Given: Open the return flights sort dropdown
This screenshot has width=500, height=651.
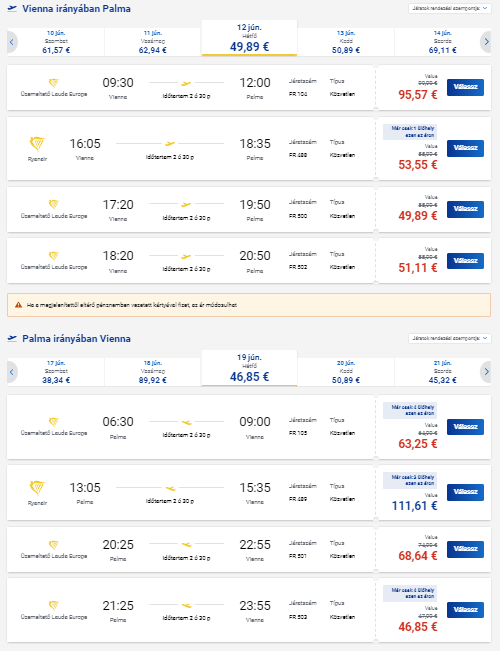Looking at the screenshot, I should tap(450, 338).
